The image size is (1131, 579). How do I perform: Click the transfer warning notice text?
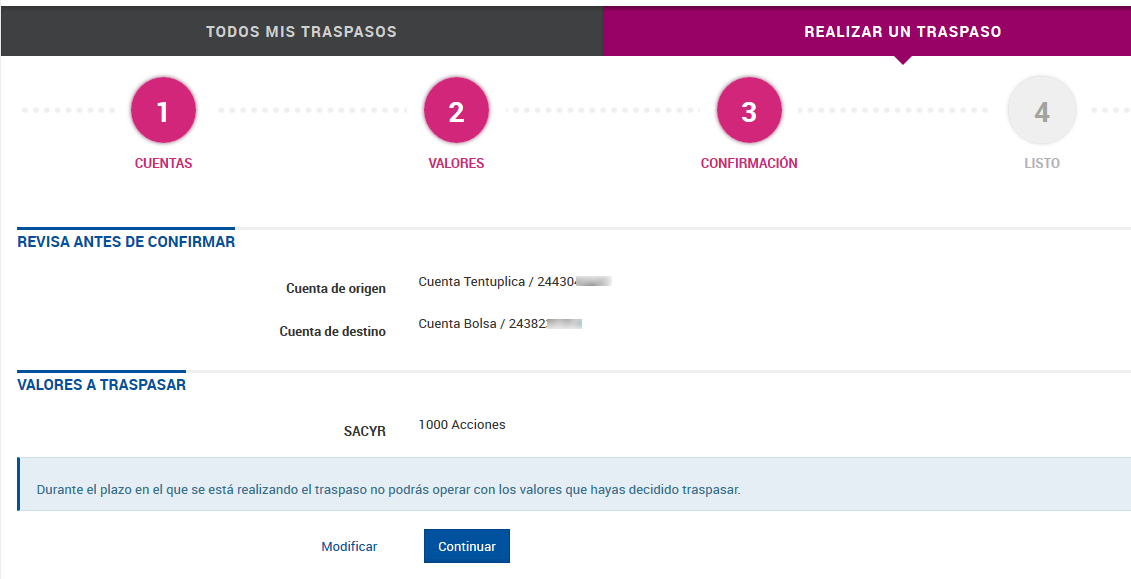tap(389, 490)
